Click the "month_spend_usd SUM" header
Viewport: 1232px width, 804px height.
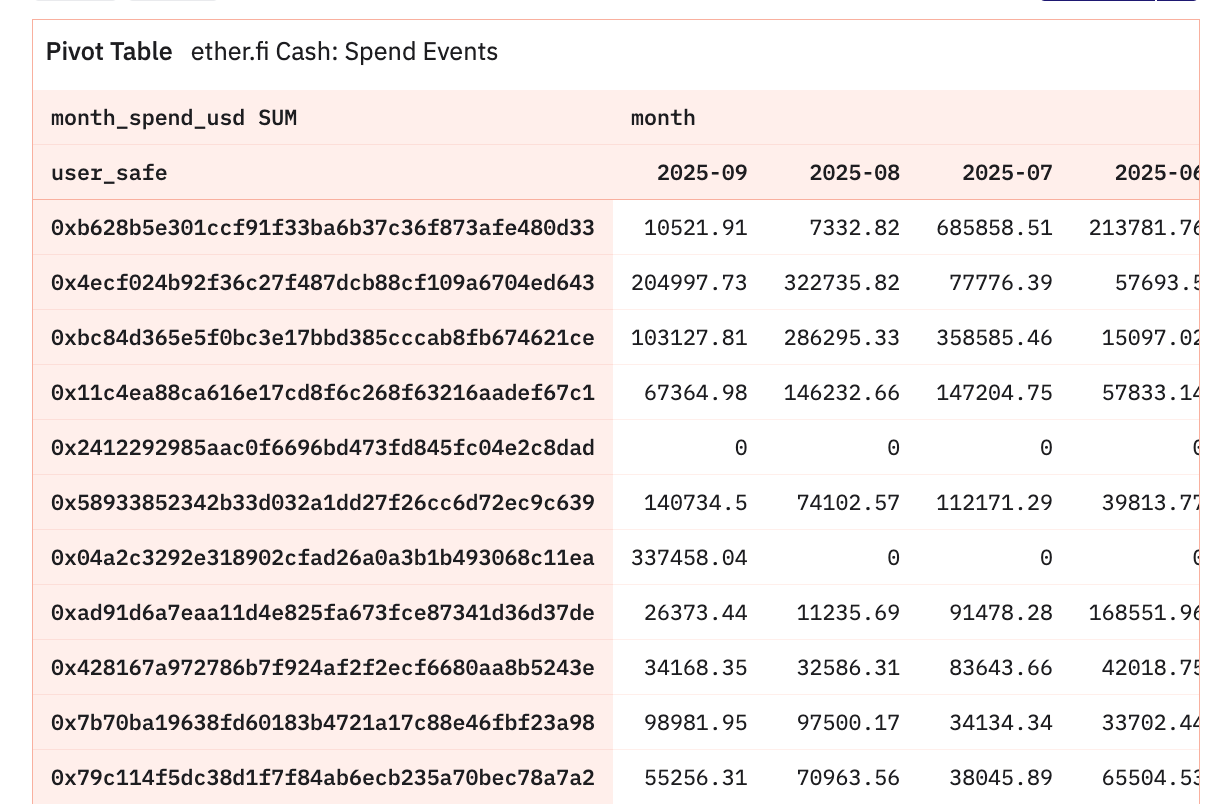[174, 118]
